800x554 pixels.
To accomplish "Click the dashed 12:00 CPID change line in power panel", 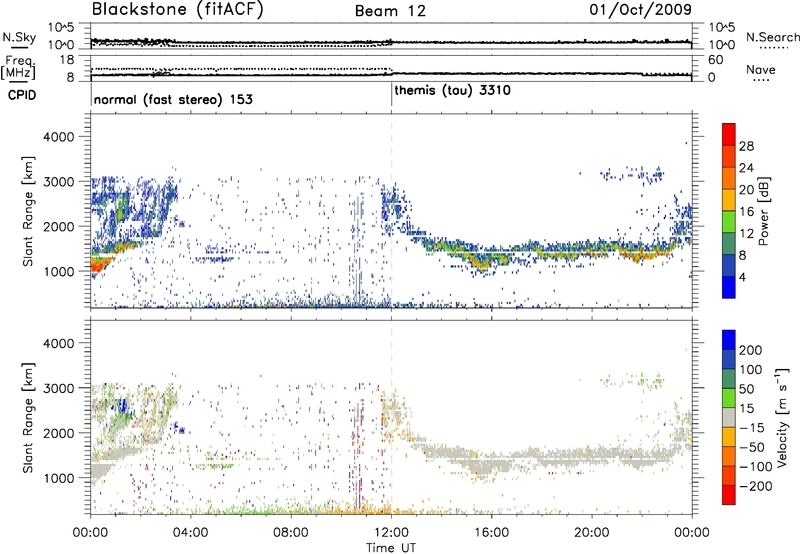I will [391, 211].
